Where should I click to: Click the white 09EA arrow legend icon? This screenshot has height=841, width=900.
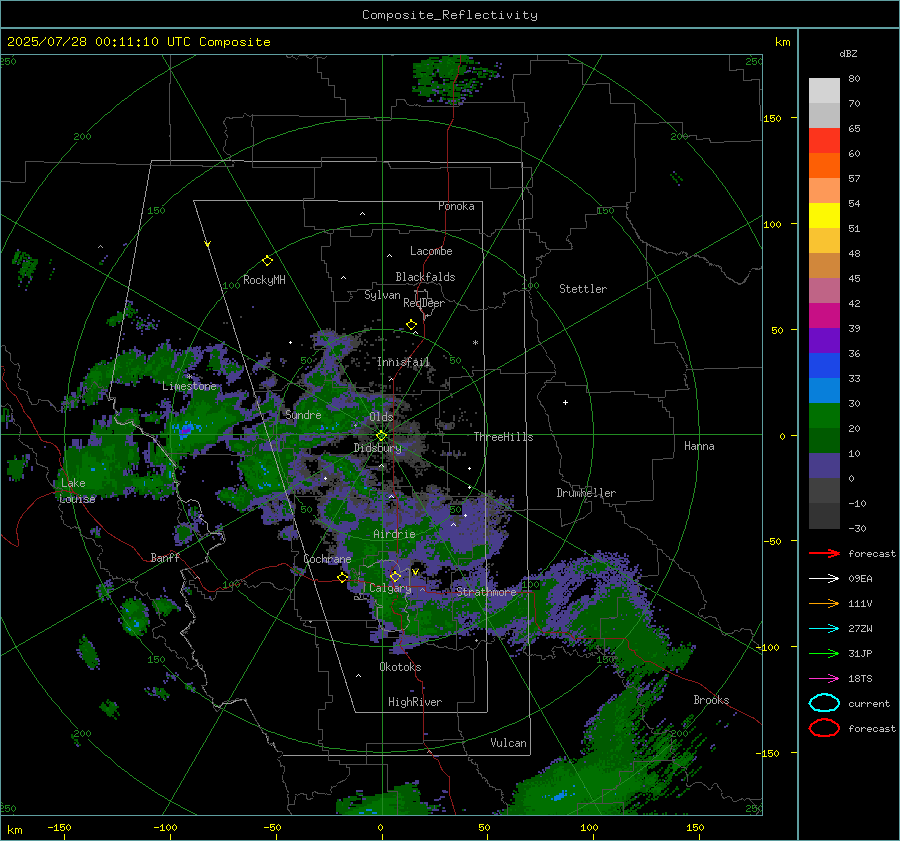click(x=824, y=579)
